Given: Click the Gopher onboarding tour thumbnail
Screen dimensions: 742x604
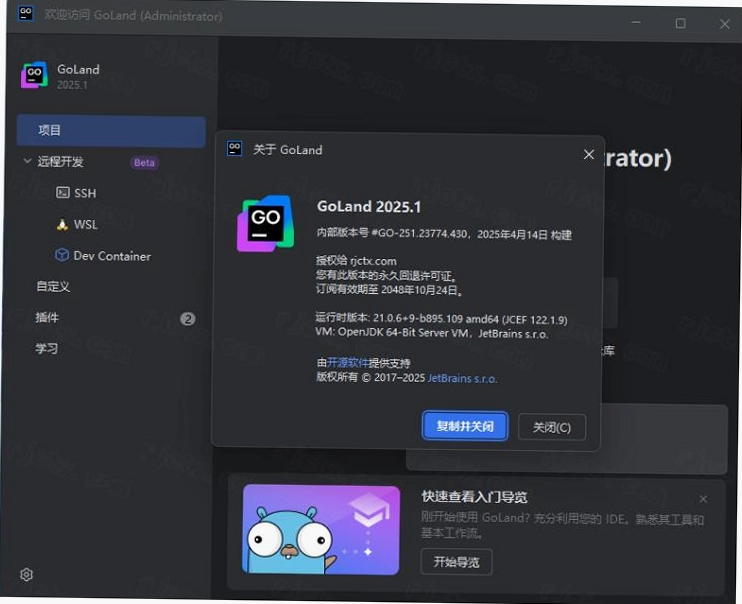Looking at the screenshot, I should point(321,530).
